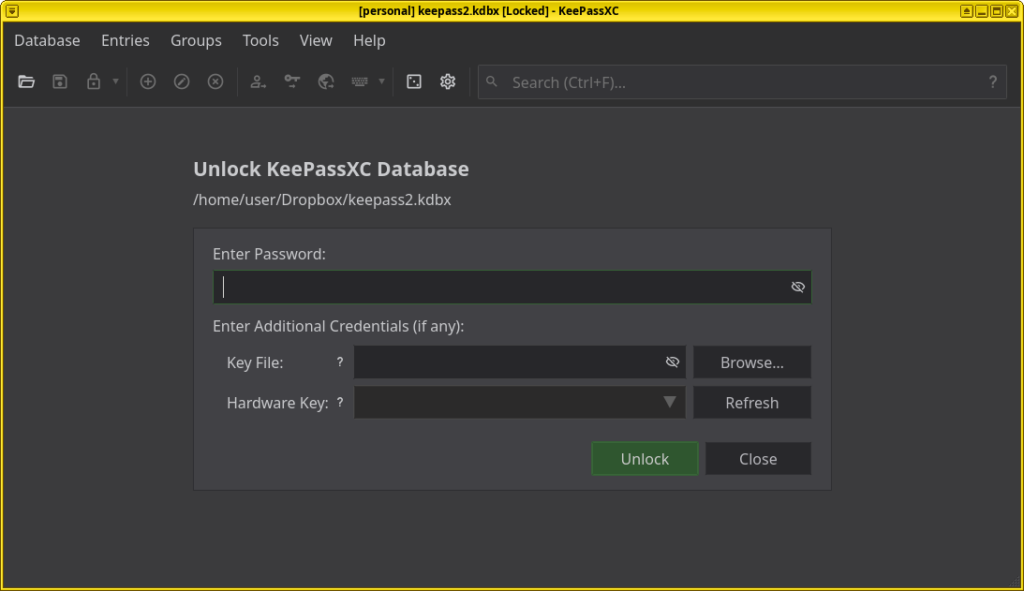Toggle key file field visibility eye
Screen dimensions: 1024x591
[x=672, y=362]
